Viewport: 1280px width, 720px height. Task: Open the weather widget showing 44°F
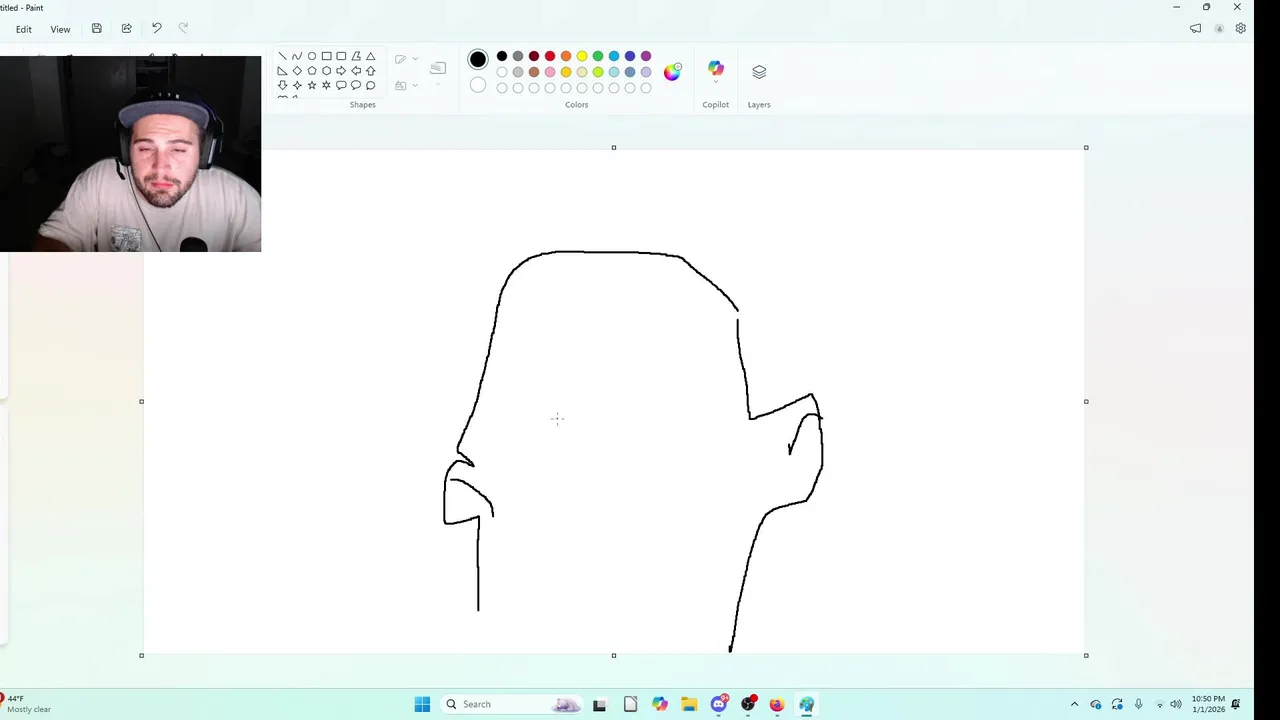point(26,704)
